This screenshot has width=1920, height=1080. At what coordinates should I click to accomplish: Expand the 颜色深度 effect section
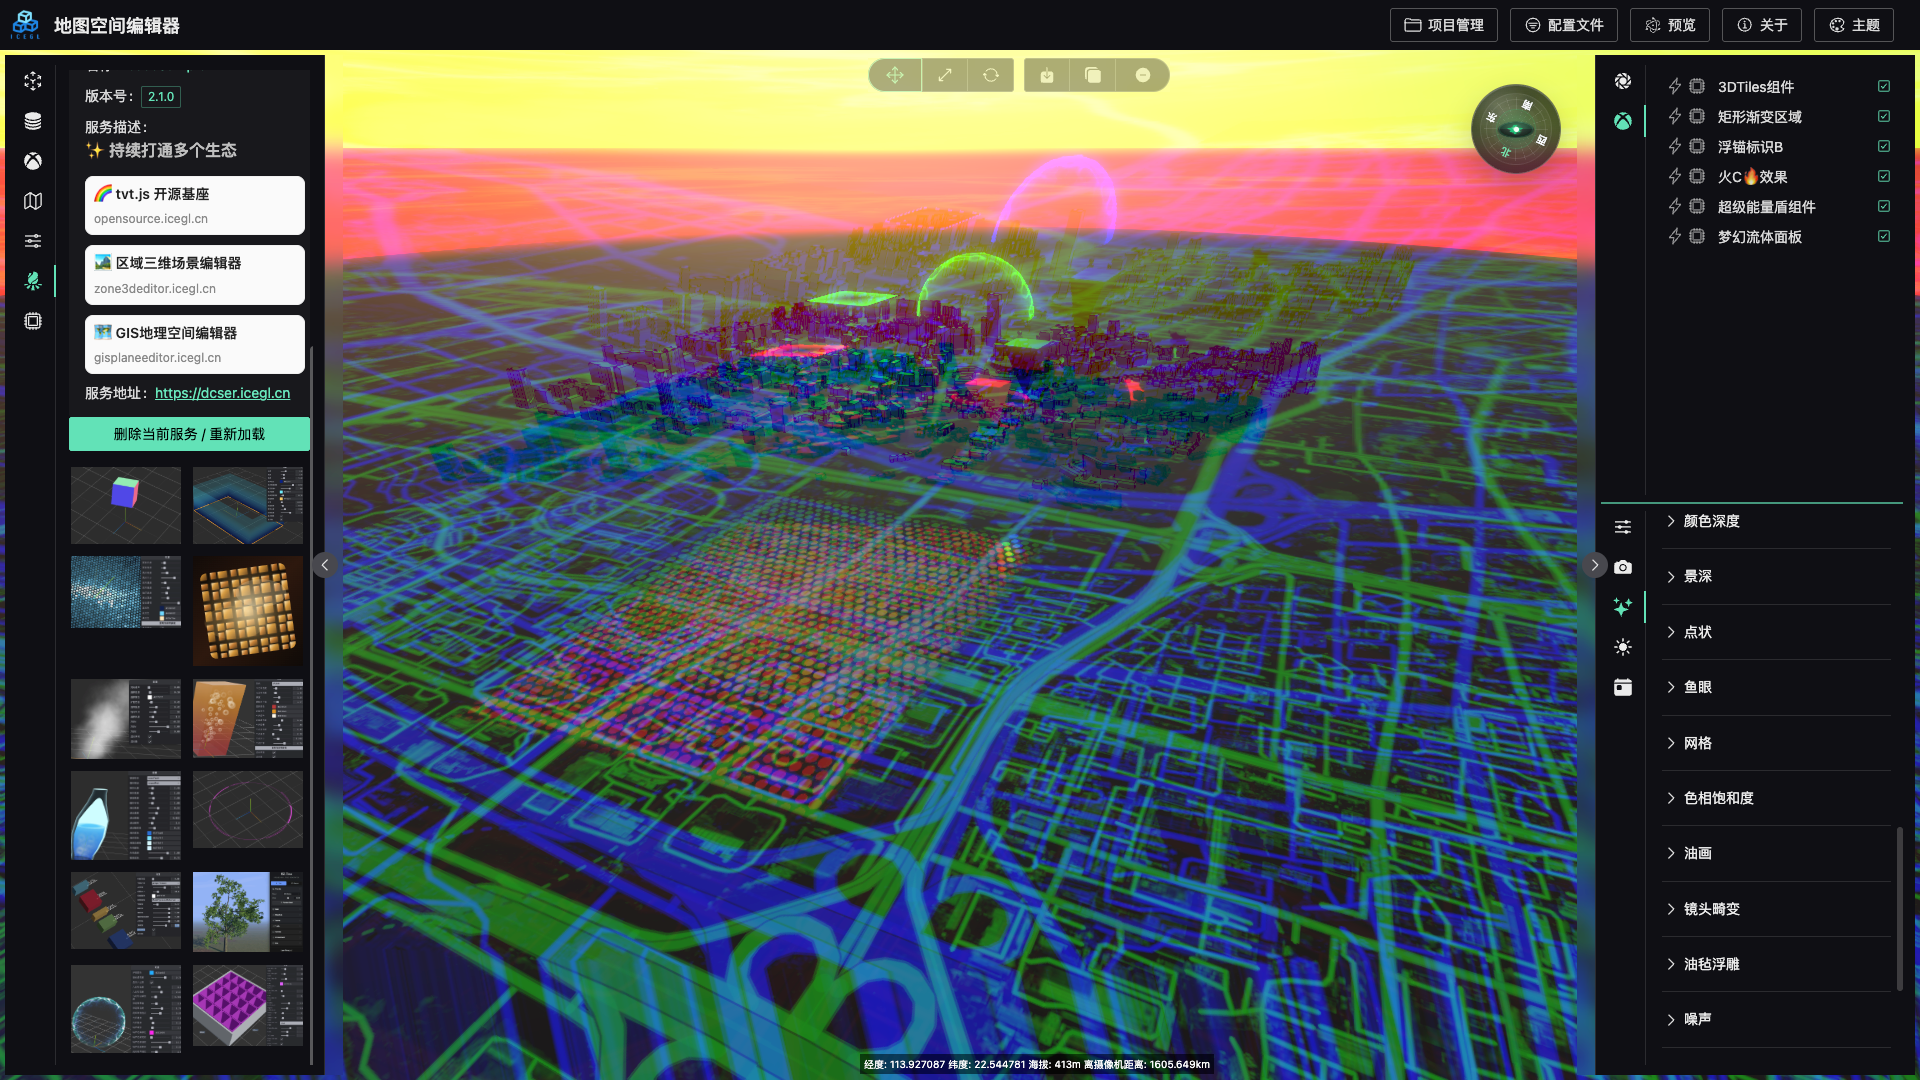[x=1711, y=521]
